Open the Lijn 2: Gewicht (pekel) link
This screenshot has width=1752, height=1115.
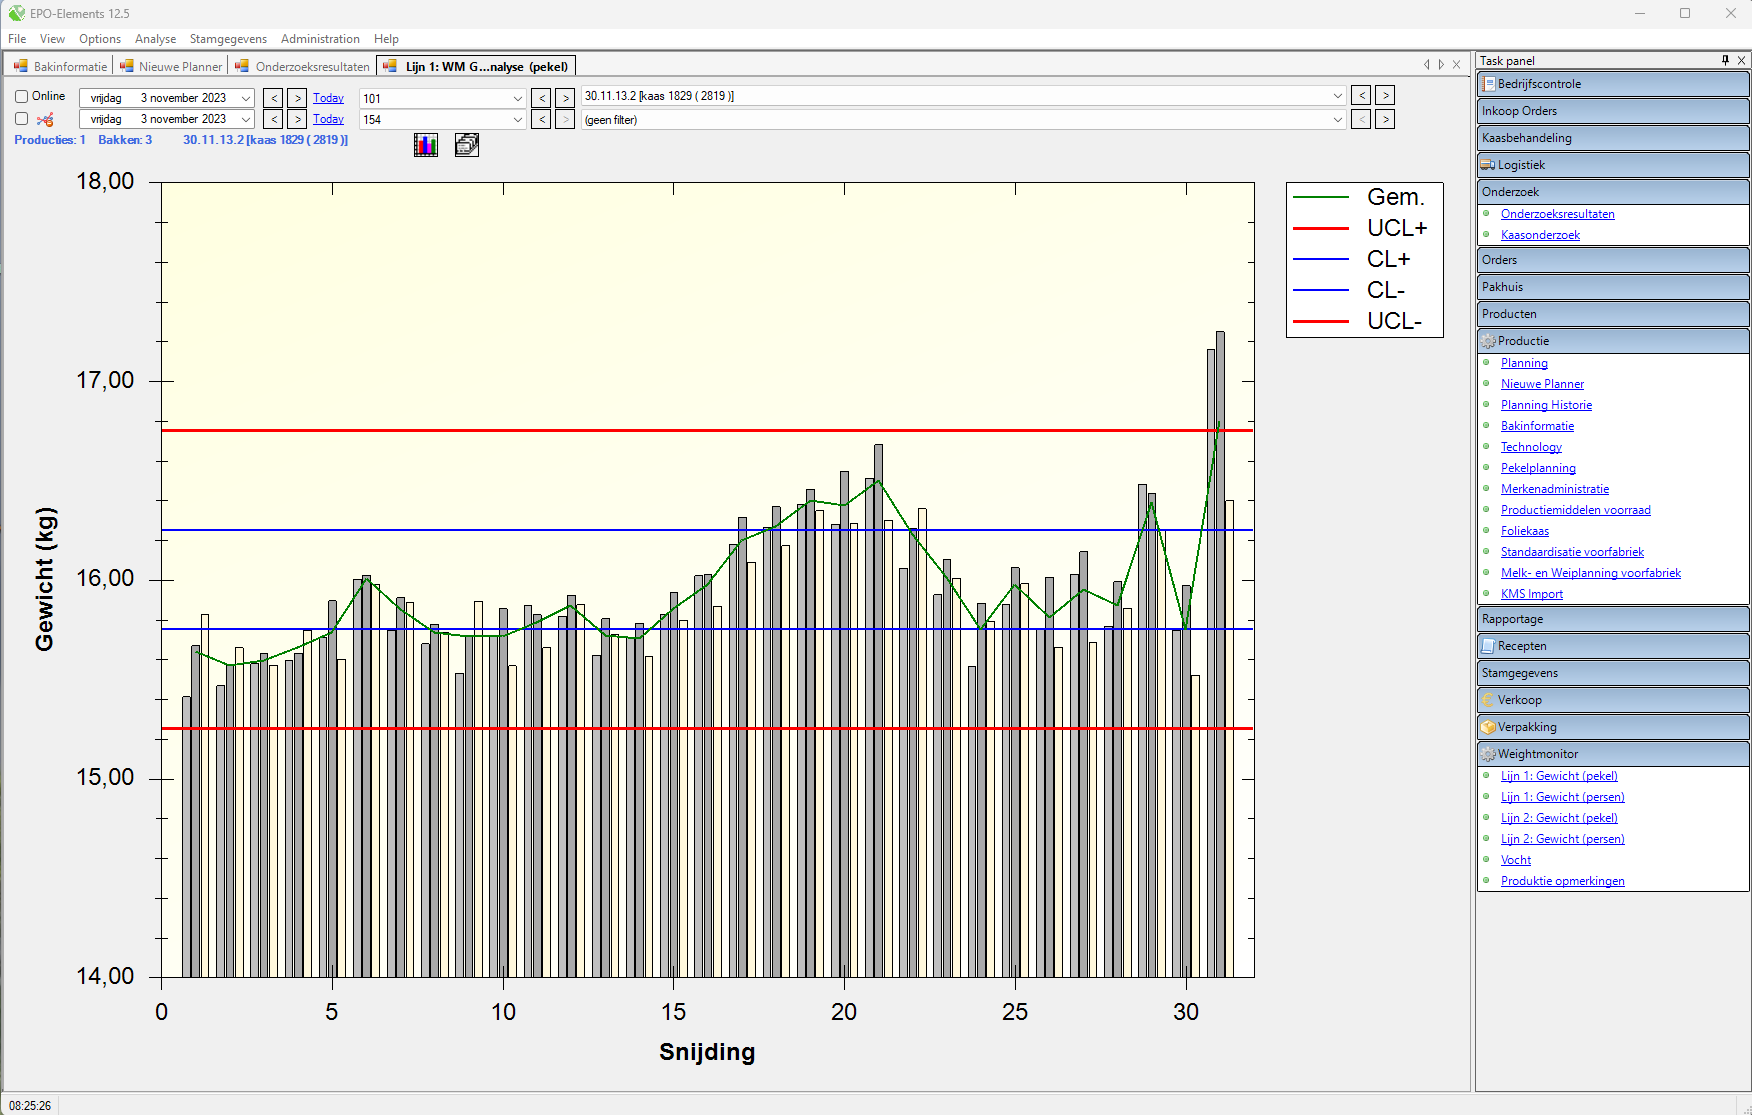point(1558,817)
